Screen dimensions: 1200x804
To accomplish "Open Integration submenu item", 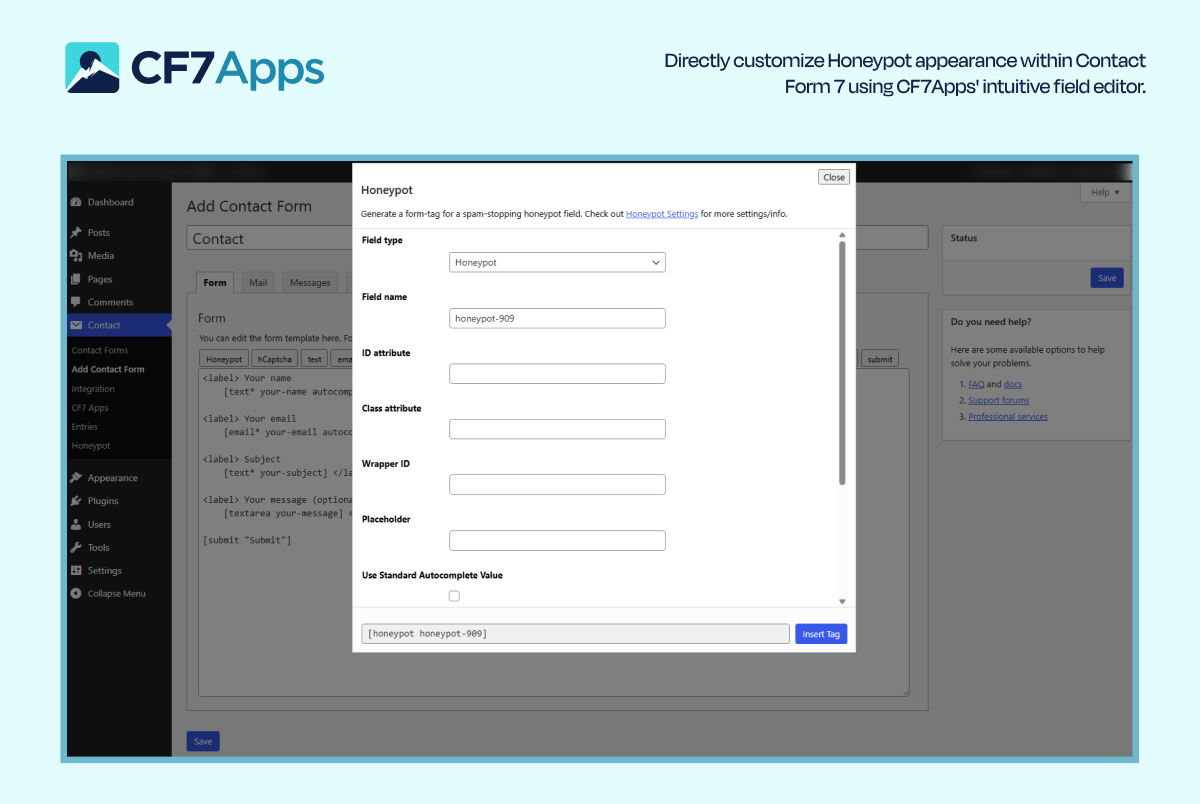I will pyautogui.click(x=93, y=388).
